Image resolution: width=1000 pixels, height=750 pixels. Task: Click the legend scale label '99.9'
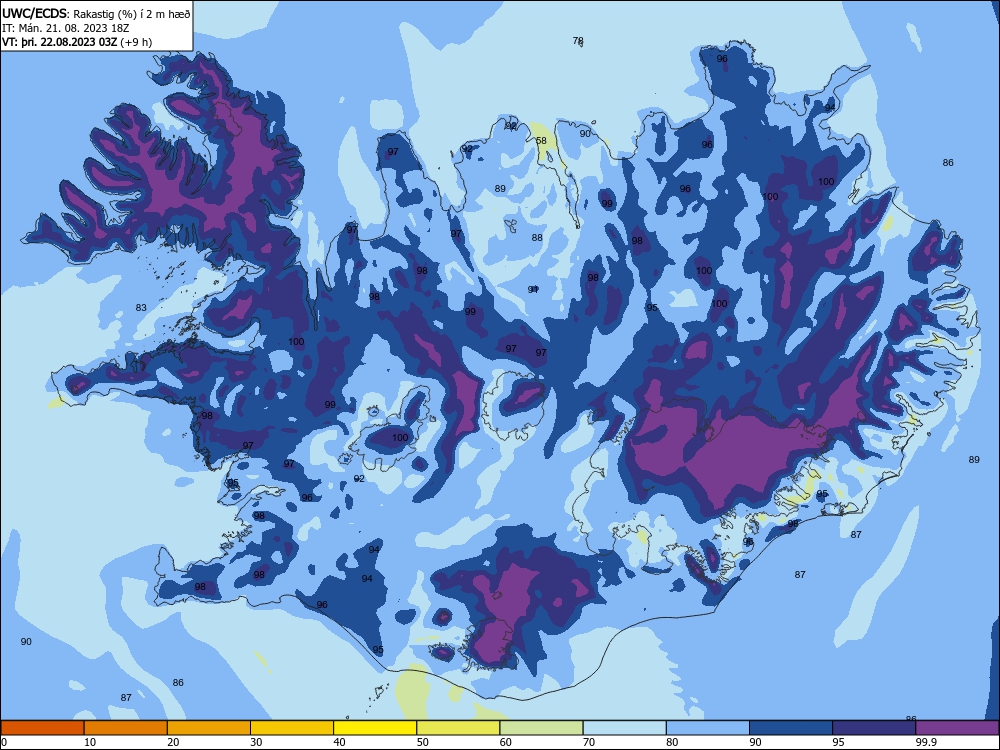click(x=926, y=742)
